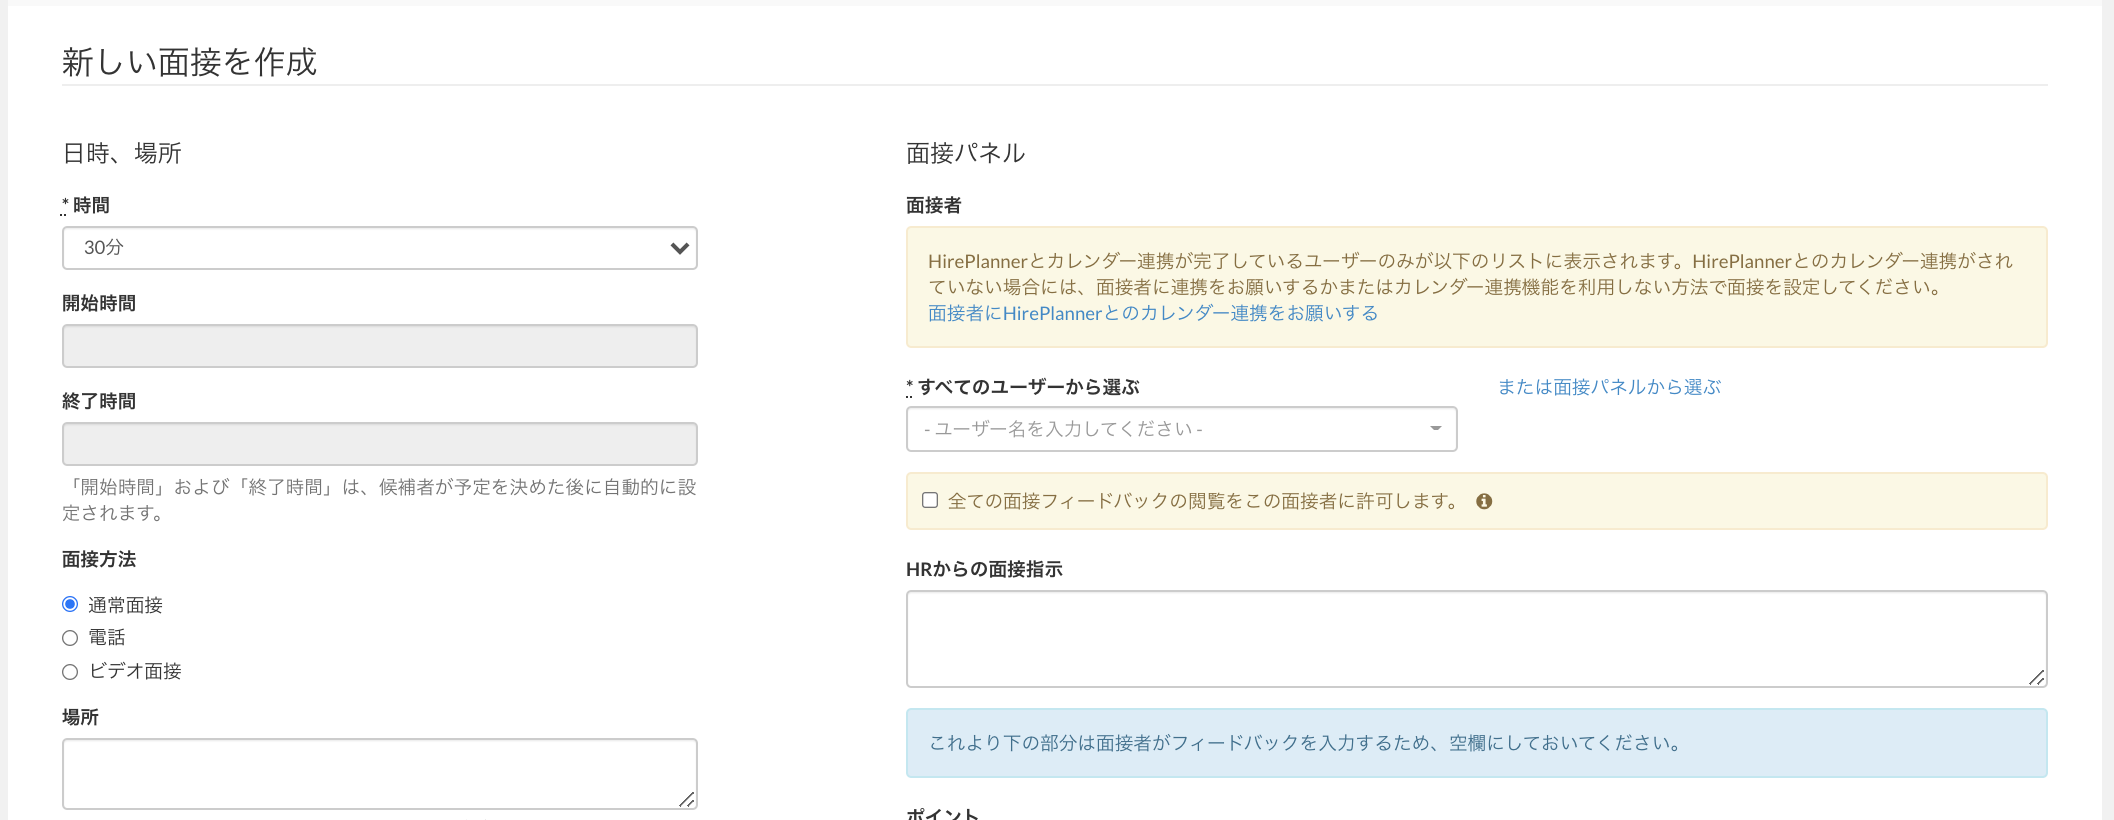Viewport: 2114px width, 820px height.
Task: Click または面接パネルから選ぶ link
Action: tap(1608, 387)
